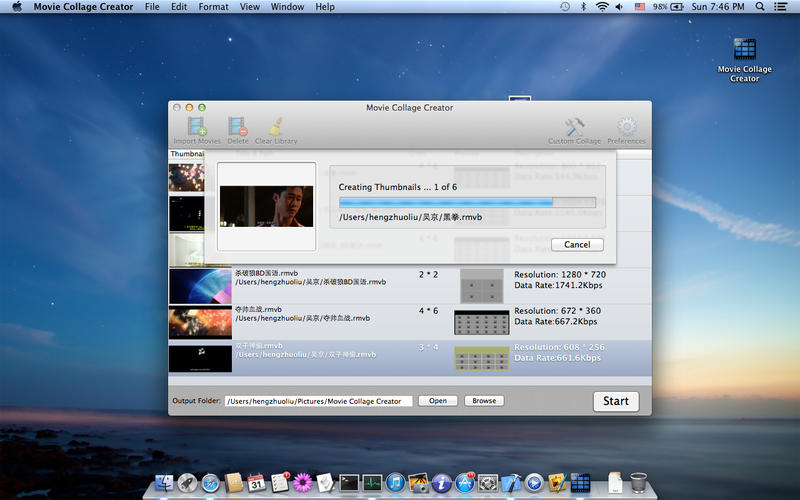Open the Custom Collage tool
Image resolution: width=800 pixels, height=500 pixels.
pyautogui.click(x=574, y=127)
